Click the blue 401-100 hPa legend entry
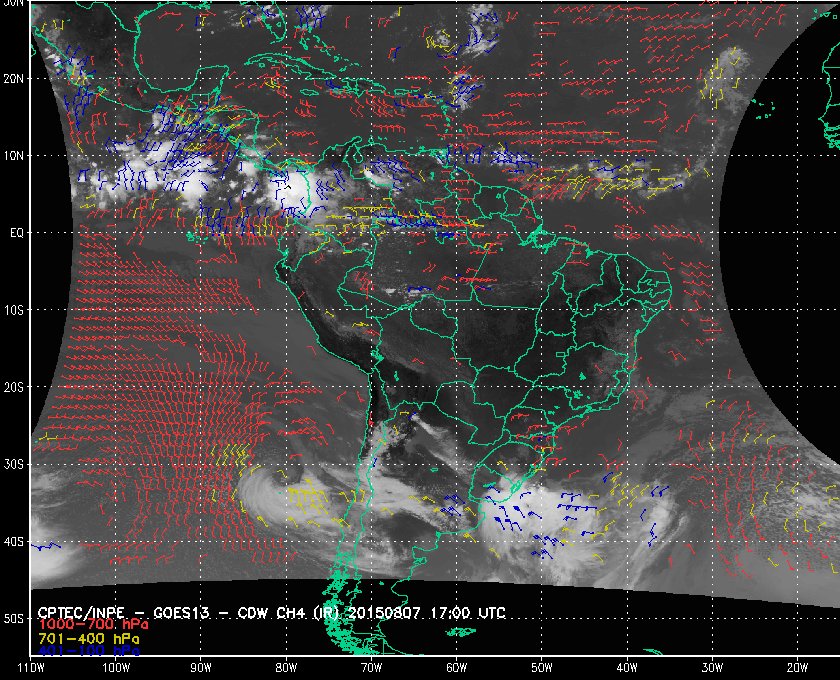This screenshot has width=840, height=680. [89, 651]
